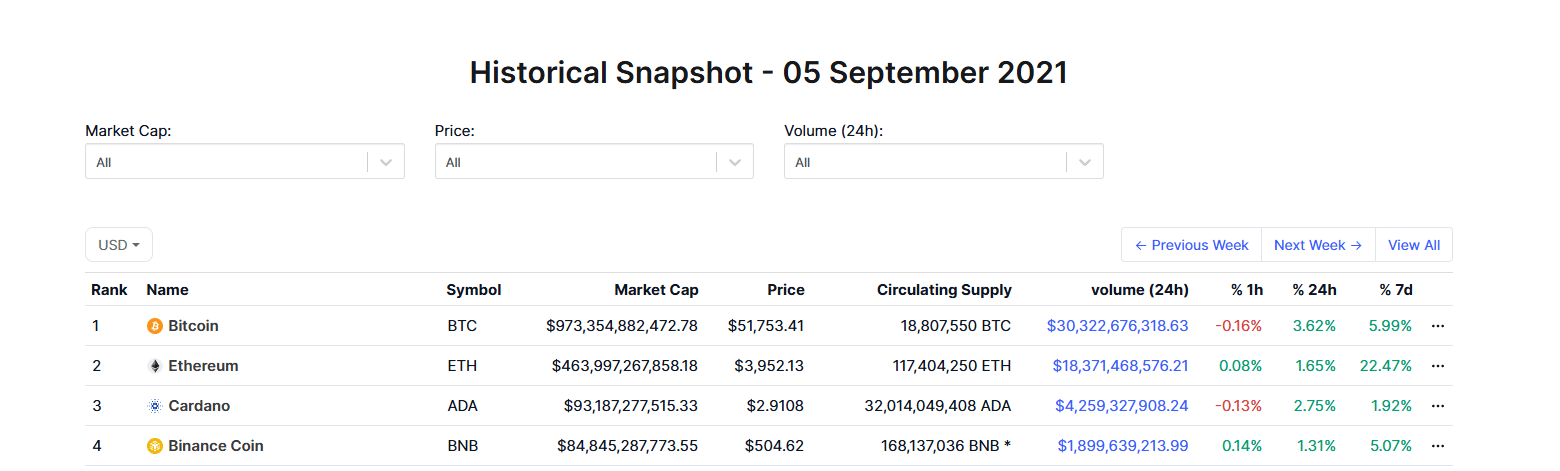Open the USD currency selector
Viewport: 1560px width, 471px height.
click(119, 245)
